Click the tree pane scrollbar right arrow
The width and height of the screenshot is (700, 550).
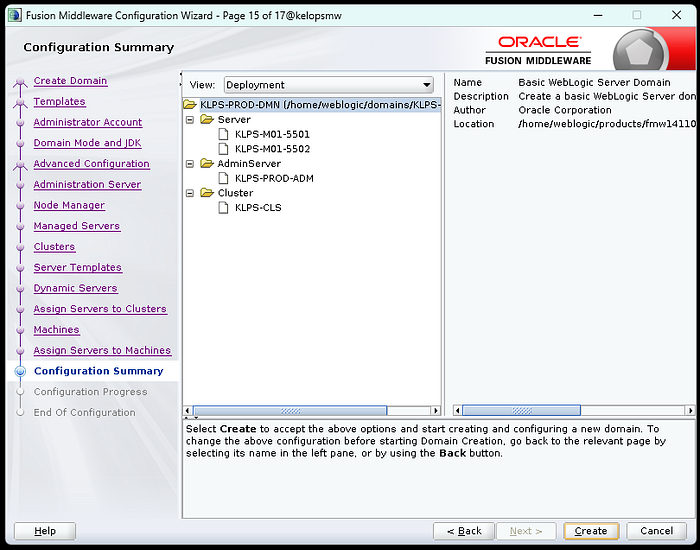[436, 410]
